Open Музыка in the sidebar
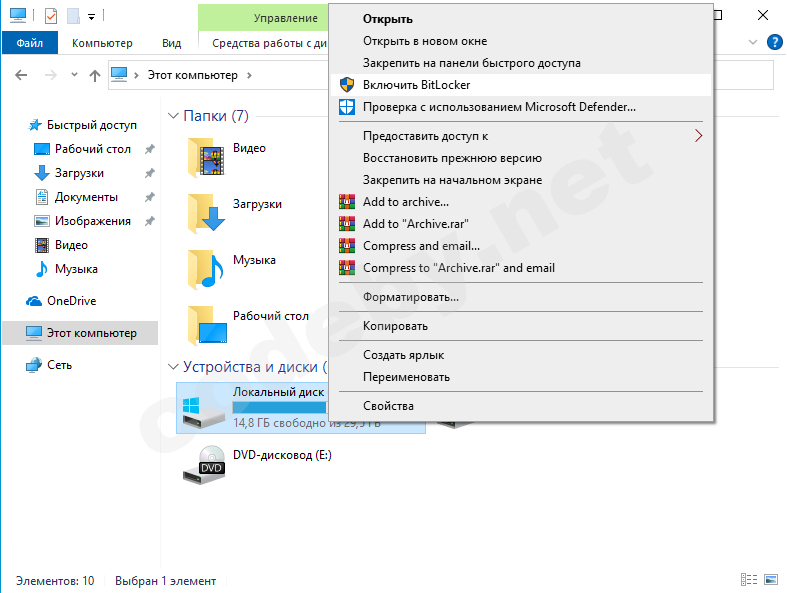Image resolution: width=787 pixels, height=593 pixels. (x=67, y=269)
